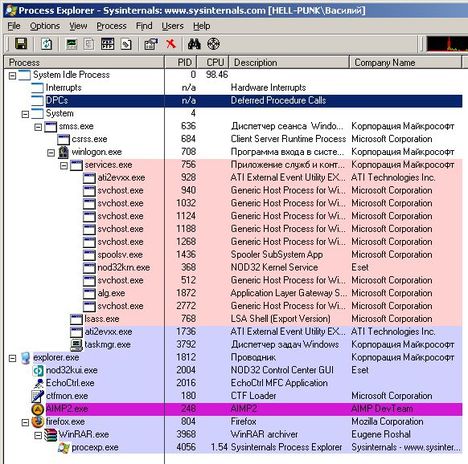Image resolution: width=468 pixels, height=464 pixels.
Task: Select the svchost.exe row with PID 2772
Action: tap(233, 306)
